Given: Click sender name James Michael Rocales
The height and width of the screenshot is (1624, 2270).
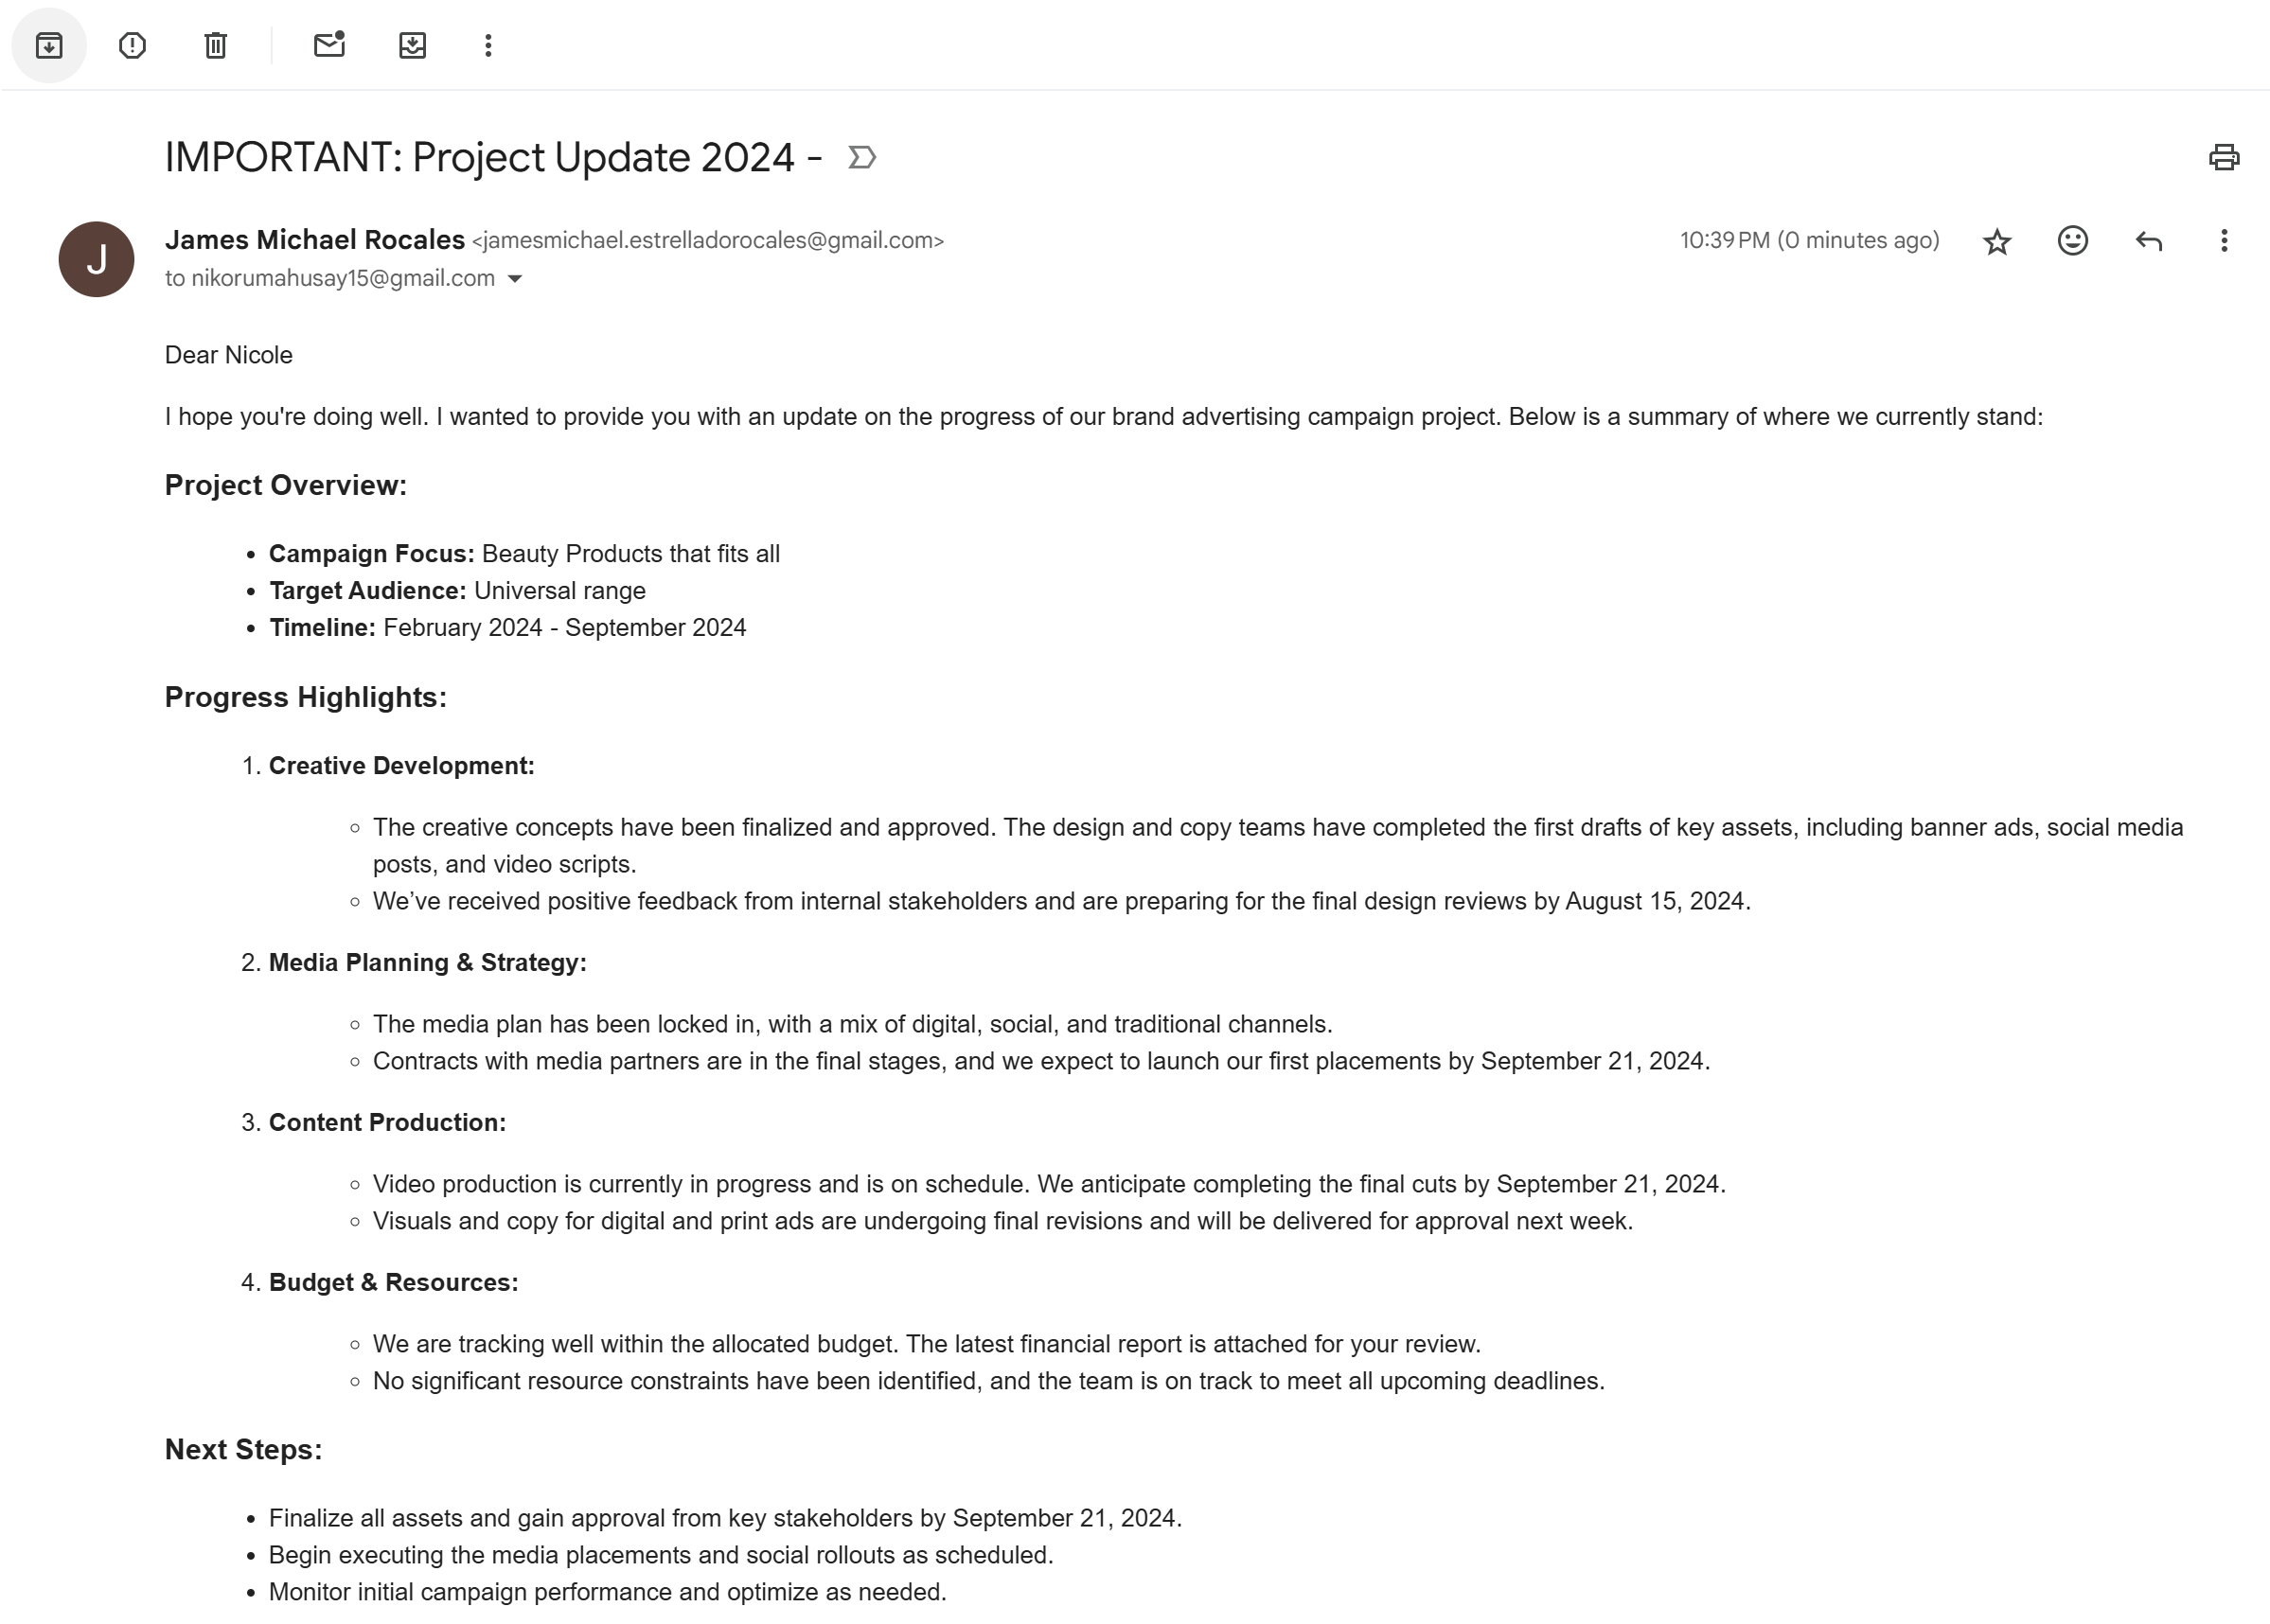Looking at the screenshot, I should tap(314, 240).
